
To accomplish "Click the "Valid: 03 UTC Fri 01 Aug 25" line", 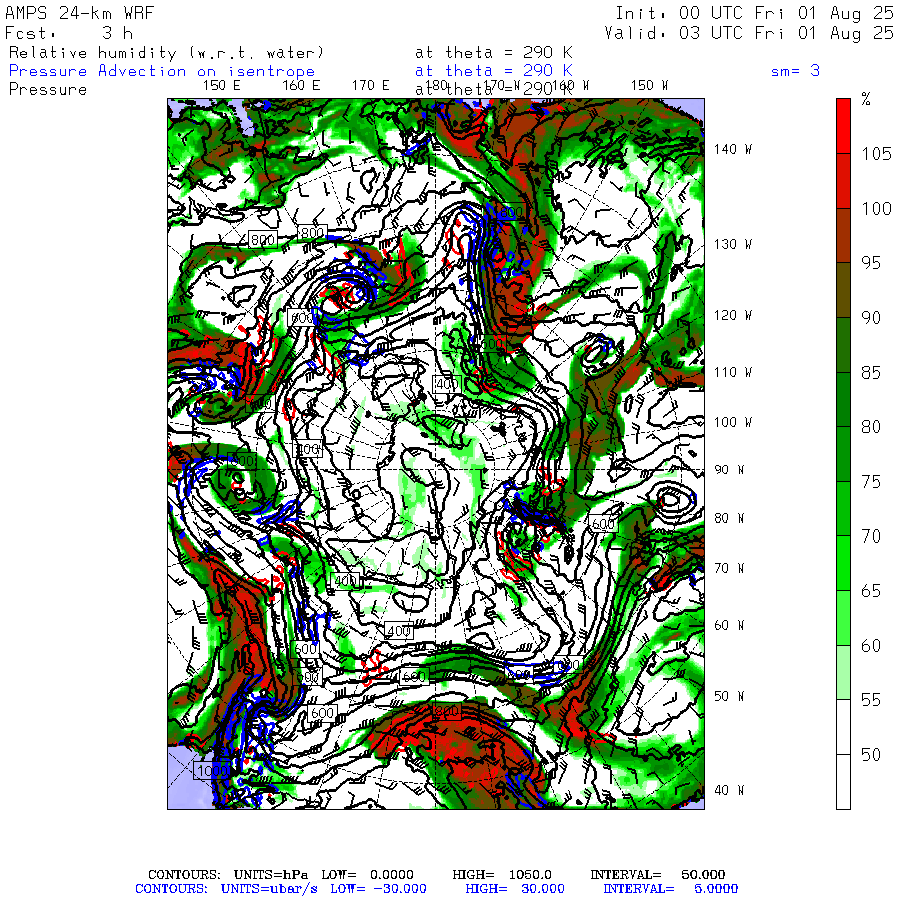I will pos(748,33).
